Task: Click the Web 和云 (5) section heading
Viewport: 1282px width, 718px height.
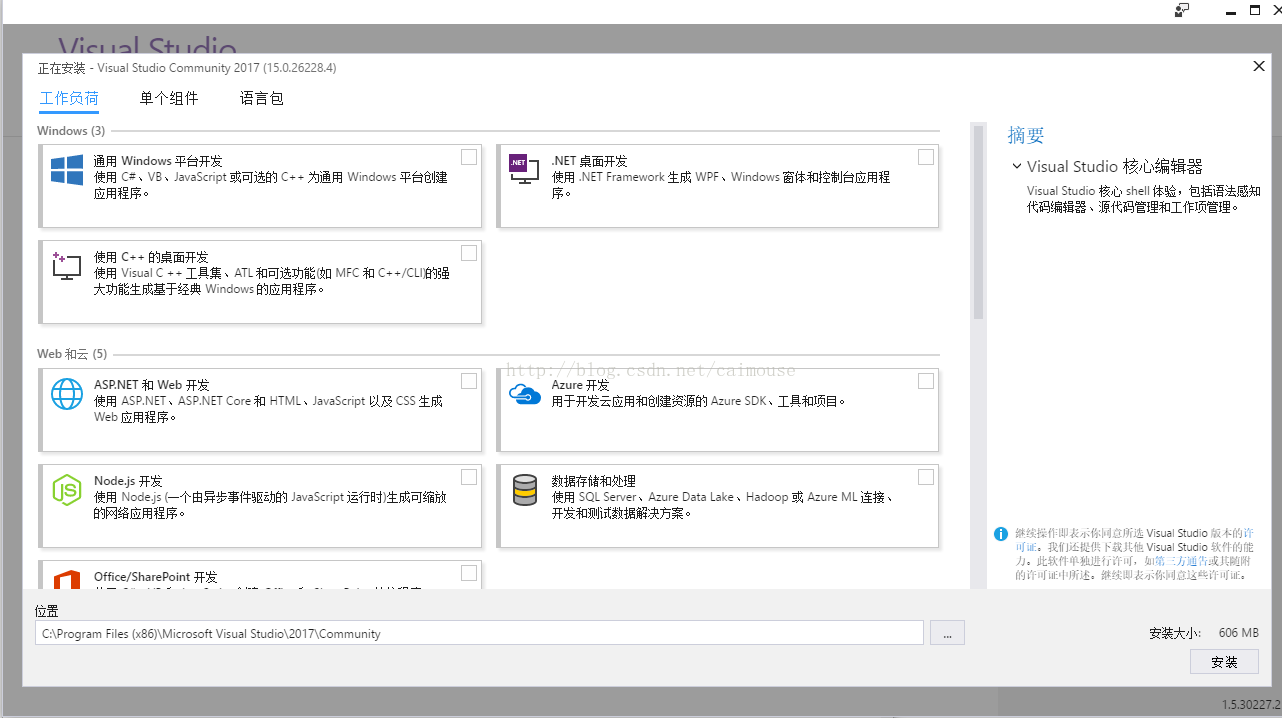Action: [x=72, y=354]
